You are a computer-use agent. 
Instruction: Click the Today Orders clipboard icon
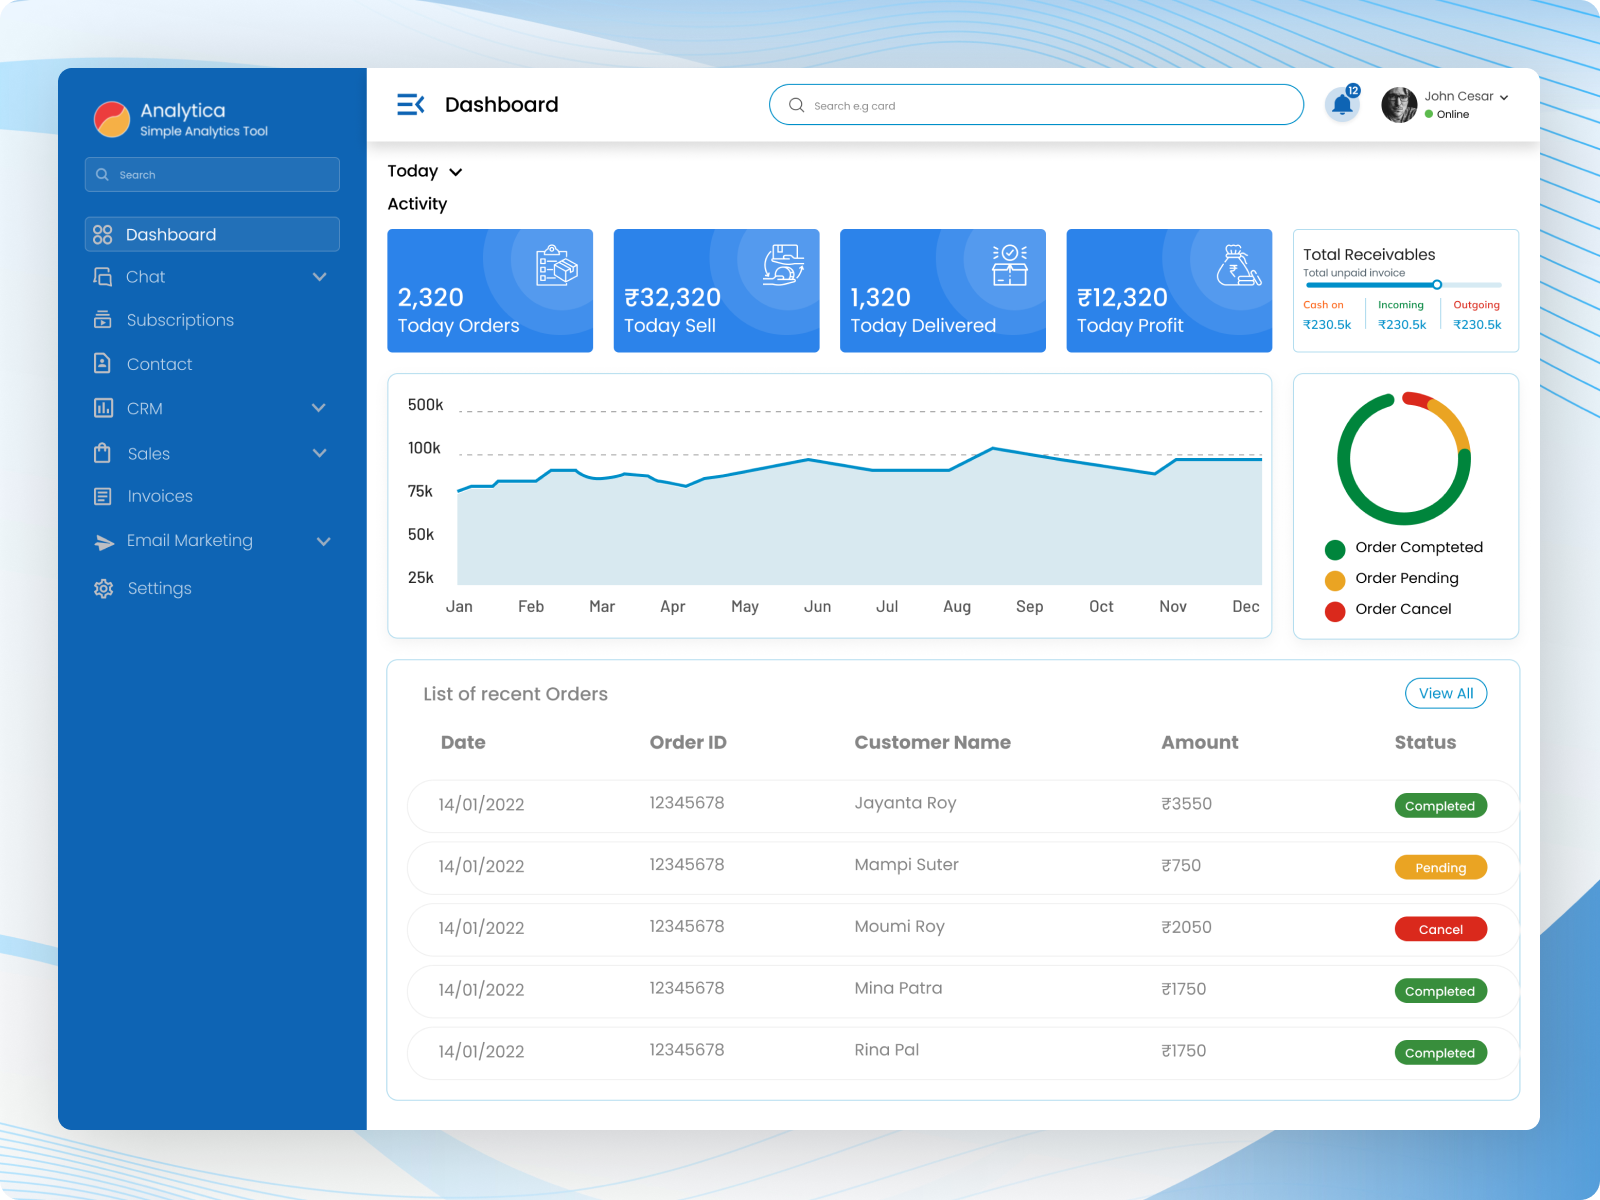[556, 266]
